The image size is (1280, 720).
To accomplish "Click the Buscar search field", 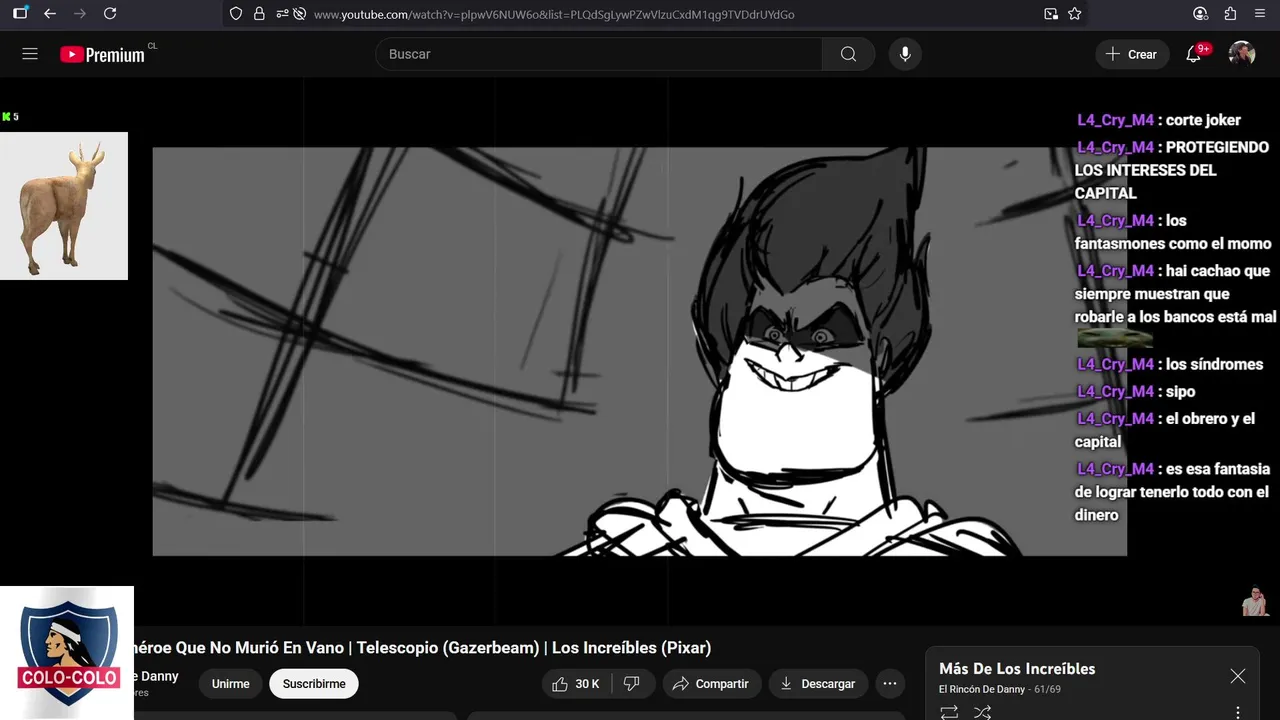I will [x=599, y=54].
